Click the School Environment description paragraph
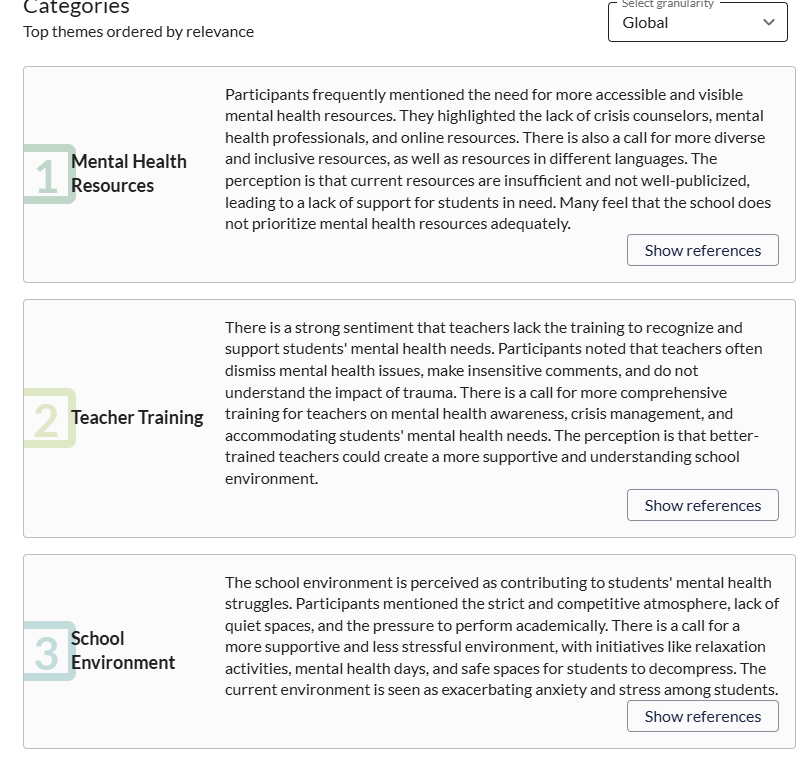Screen dimensions: 812x757 [x=500, y=635]
